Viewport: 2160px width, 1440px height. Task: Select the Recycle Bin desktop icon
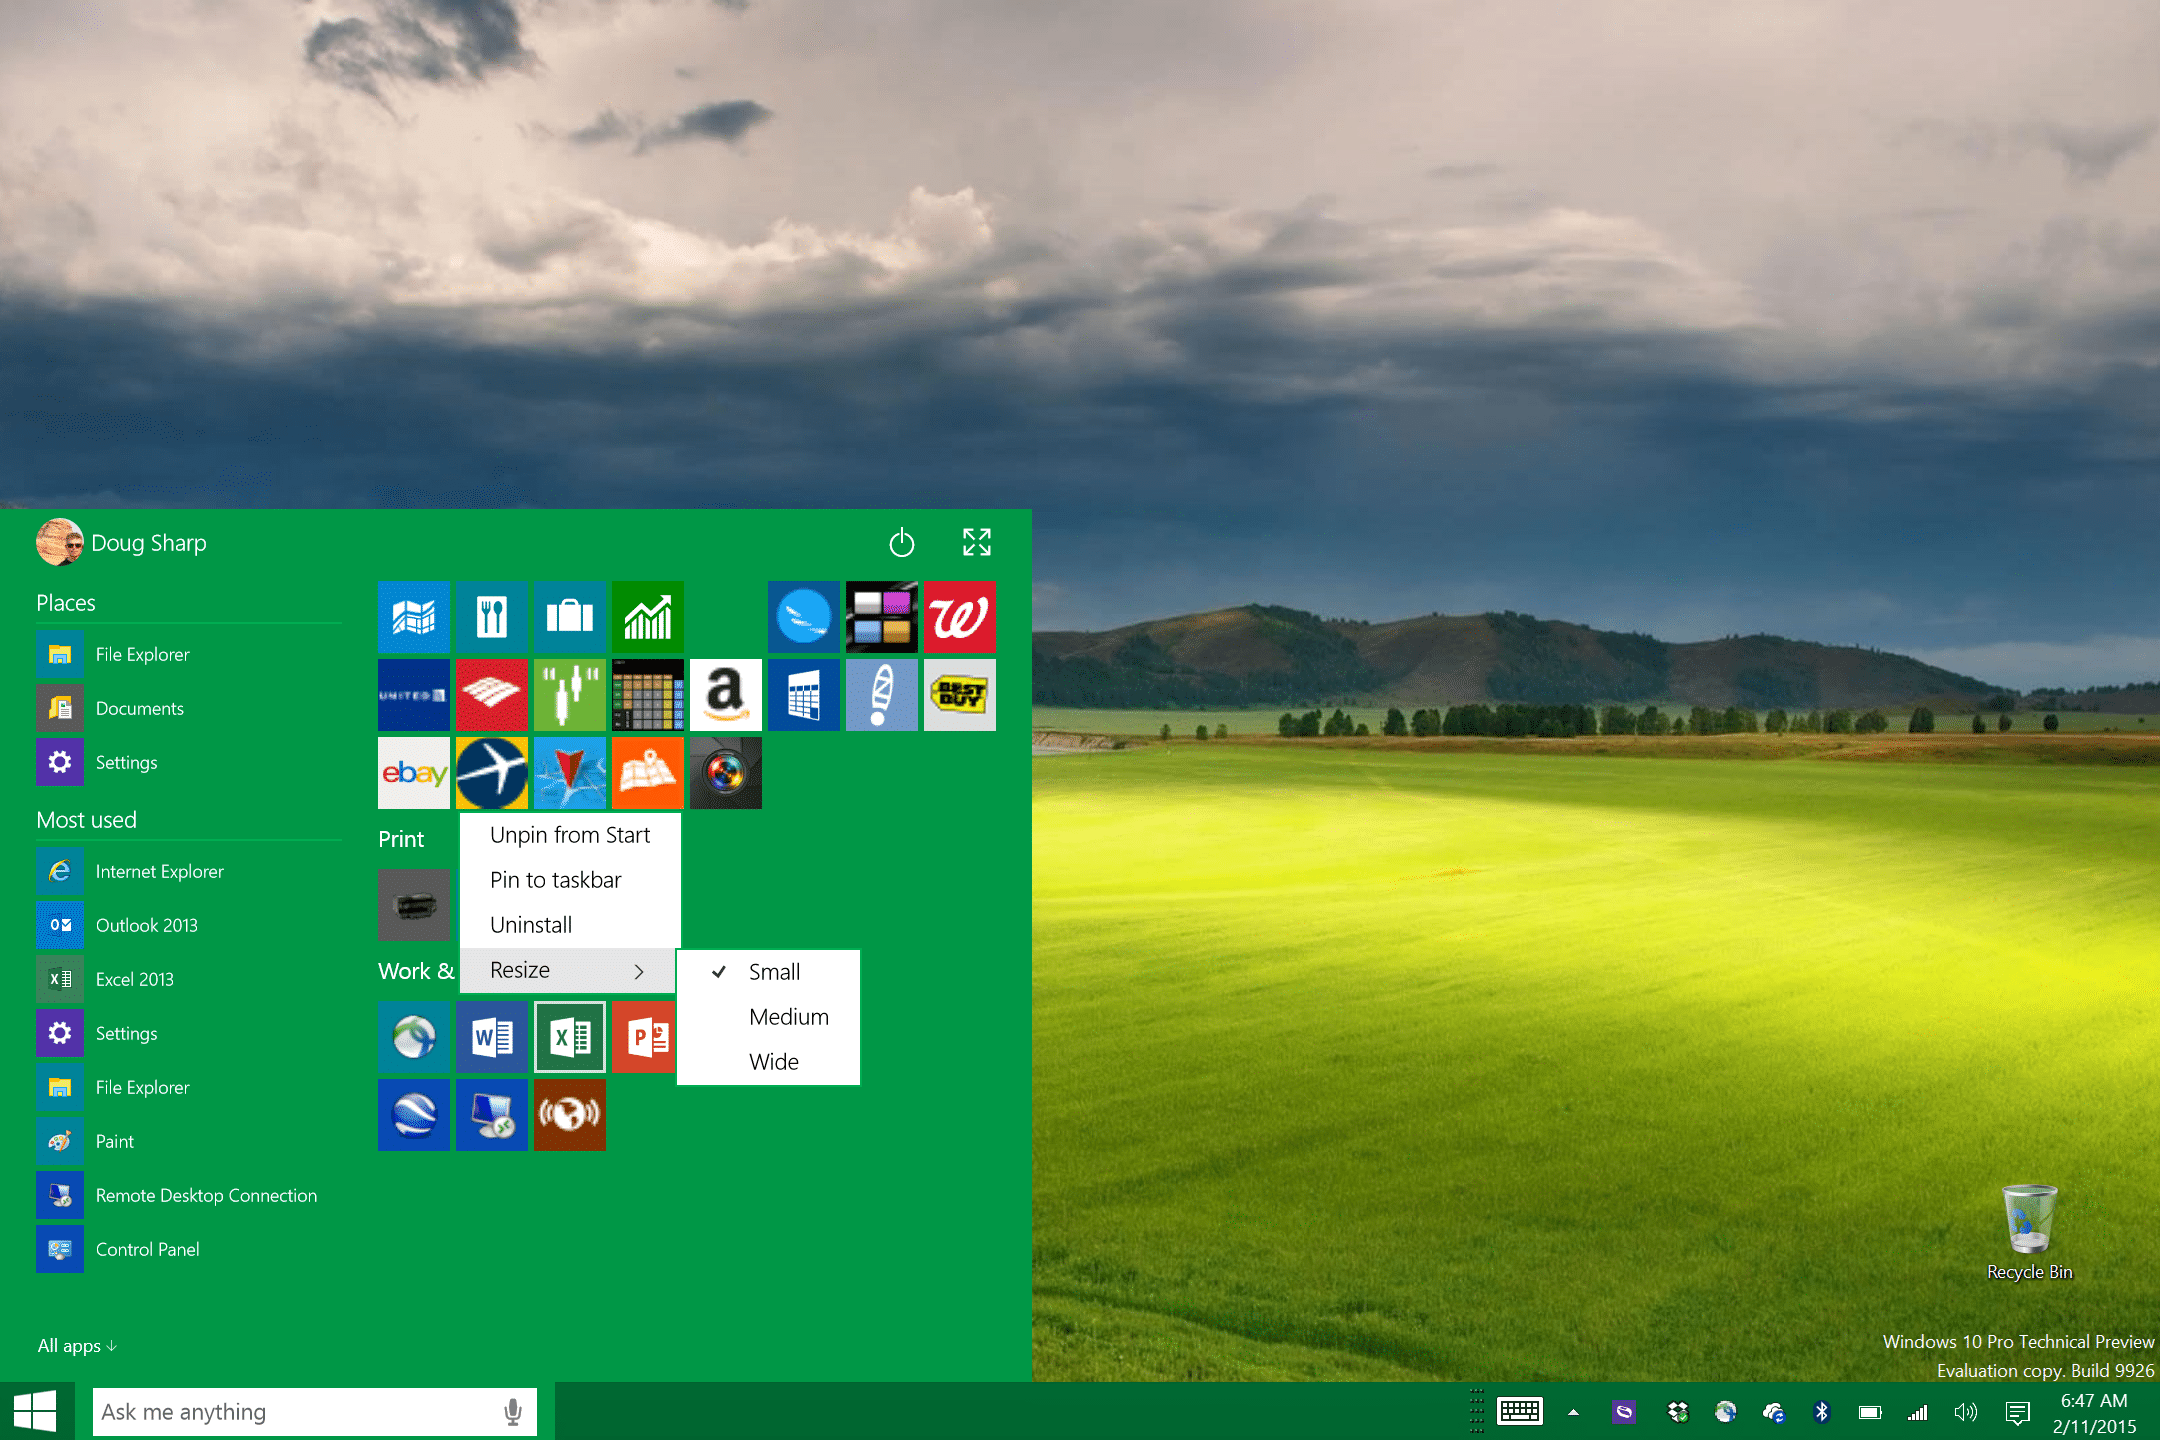pos(2029,1232)
